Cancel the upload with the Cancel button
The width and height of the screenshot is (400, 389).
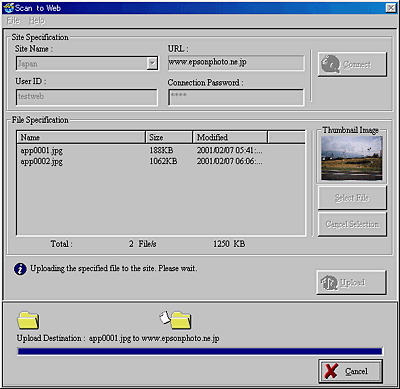click(351, 371)
